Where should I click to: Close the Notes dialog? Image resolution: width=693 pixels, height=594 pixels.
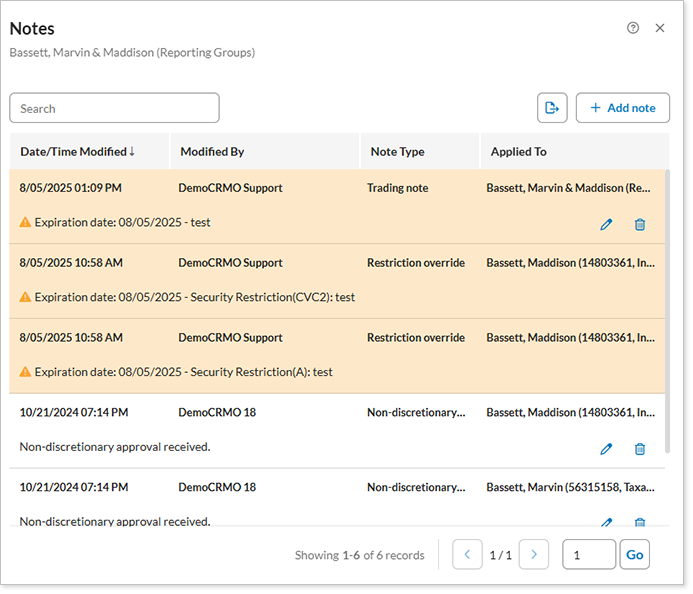(x=660, y=28)
